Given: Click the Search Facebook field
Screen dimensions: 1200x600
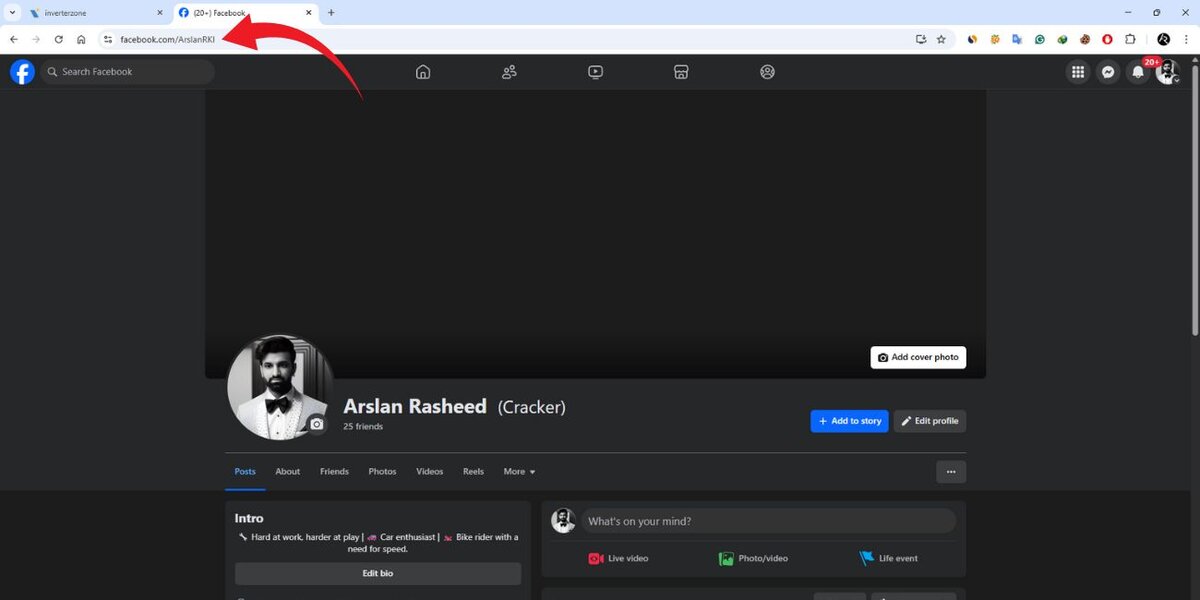Looking at the screenshot, I should tap(127, 72).
